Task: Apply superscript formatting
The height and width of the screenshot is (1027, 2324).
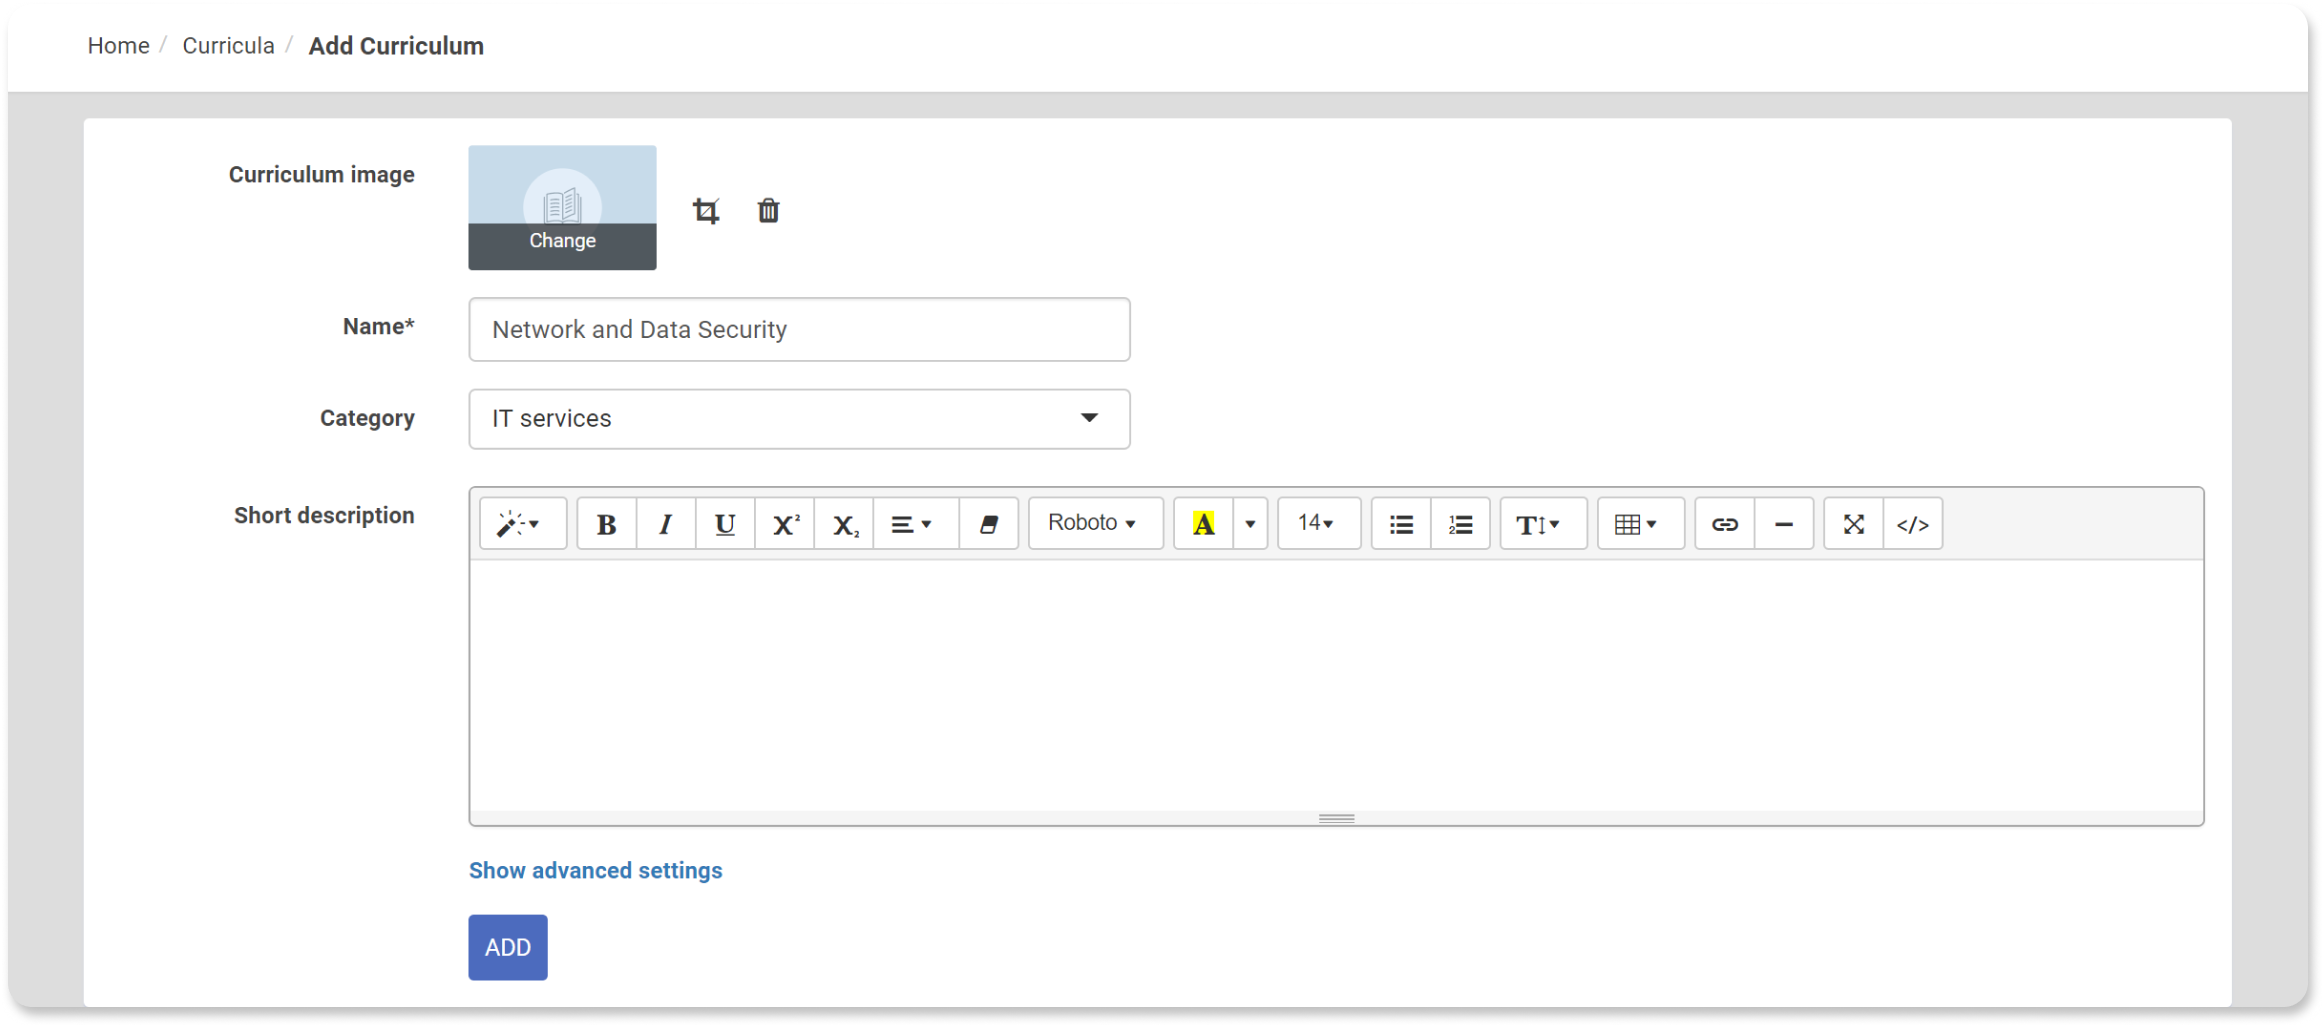Action: click(785, 524)
